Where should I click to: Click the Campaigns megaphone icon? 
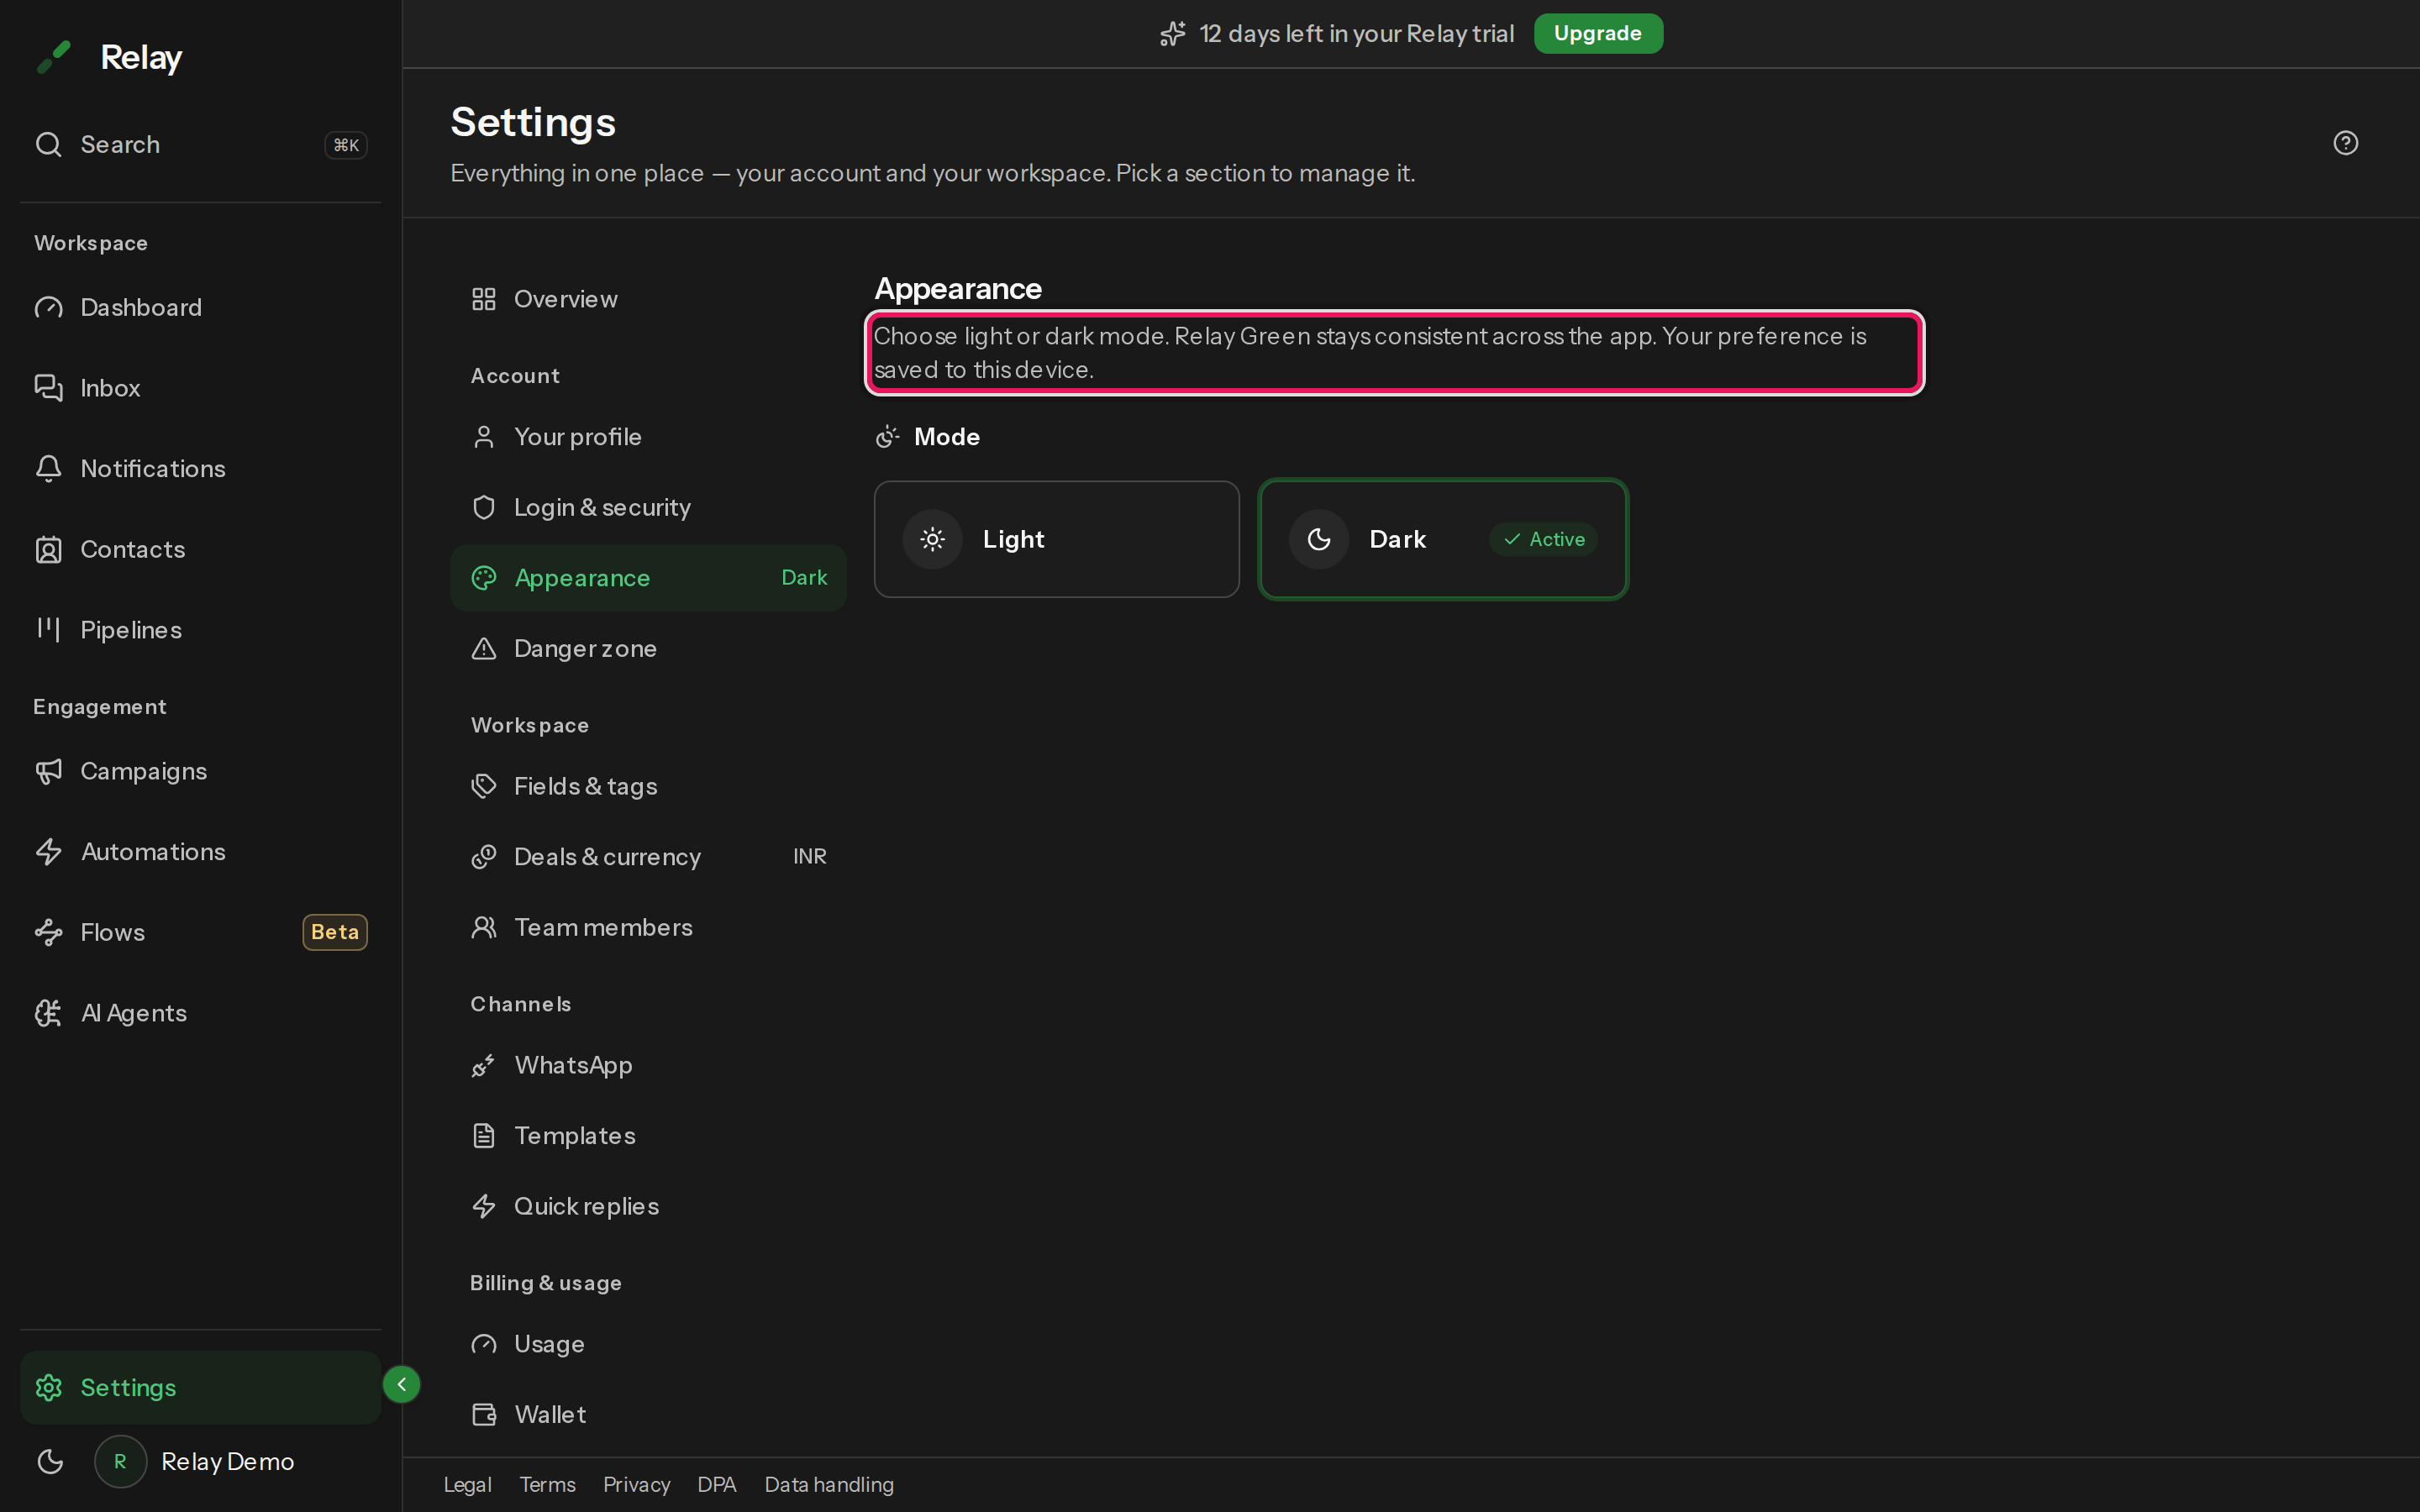48,771
